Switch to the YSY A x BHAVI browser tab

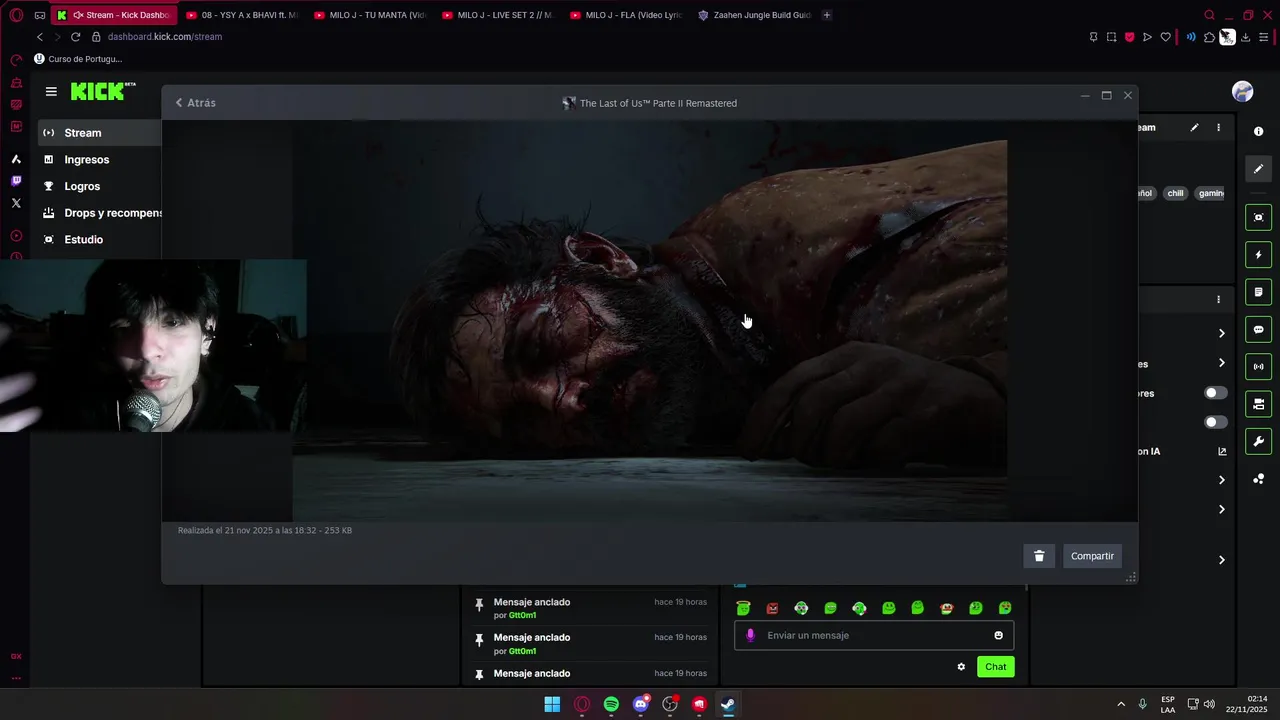[241, 15]
